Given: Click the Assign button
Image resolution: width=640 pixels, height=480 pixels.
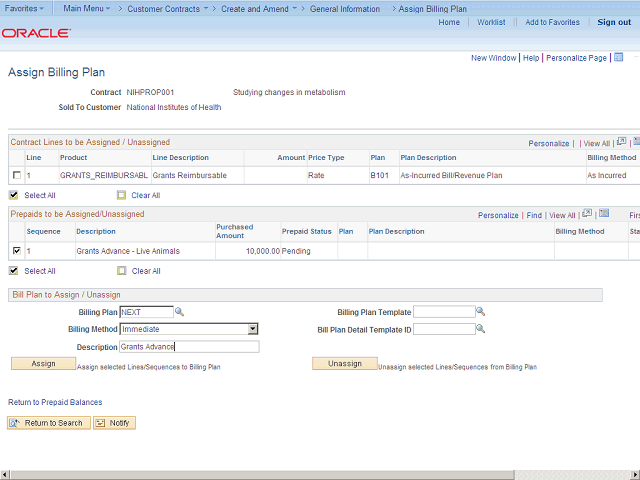Looking at the screenshot, I should [x=43, y=364].
